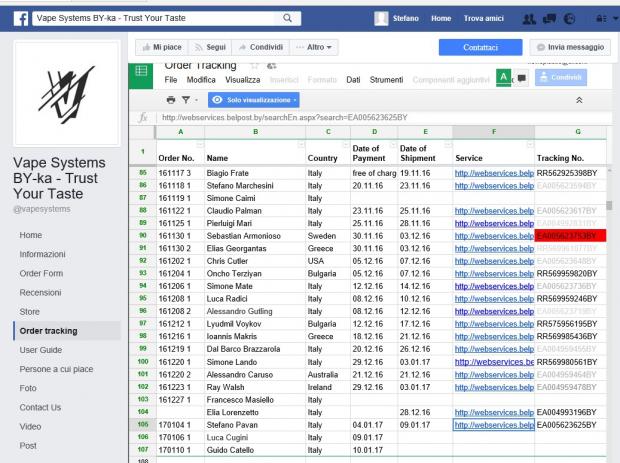Open the Store sidebar tab
The width and height of the screenshot is (620, 463).
(x=30, y=312)
